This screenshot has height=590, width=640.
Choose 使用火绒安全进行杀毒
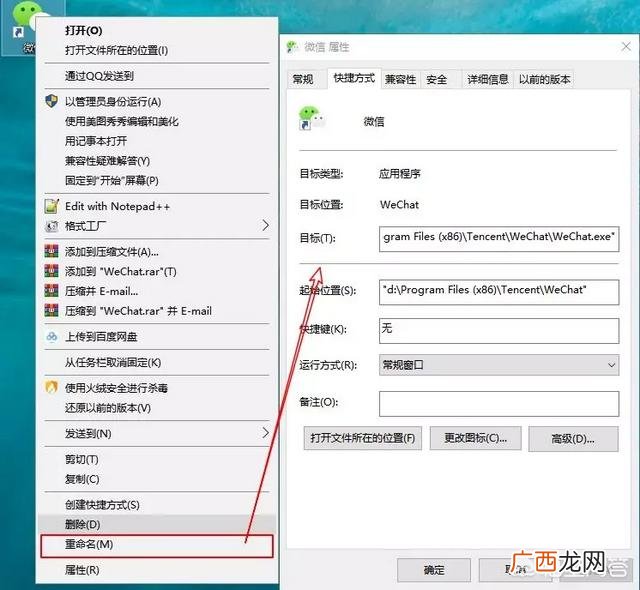[156, 388]
